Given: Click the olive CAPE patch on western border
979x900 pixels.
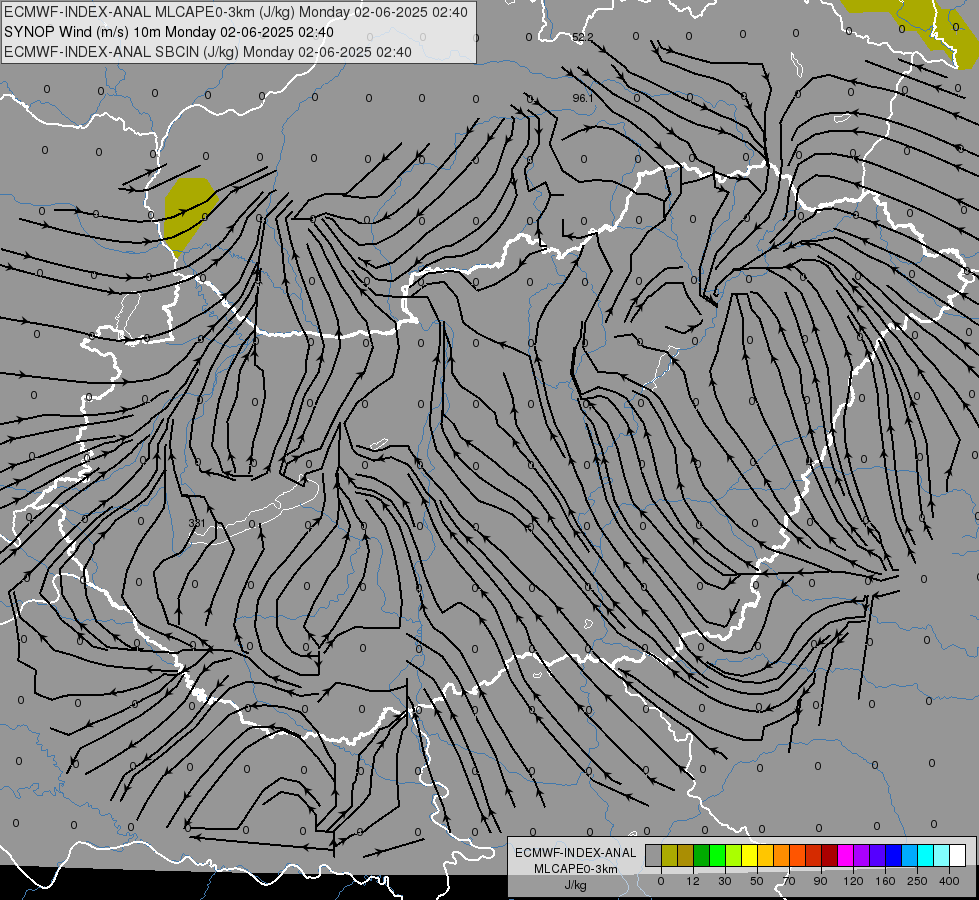Looking at the screenshot, I should [188, 214].
